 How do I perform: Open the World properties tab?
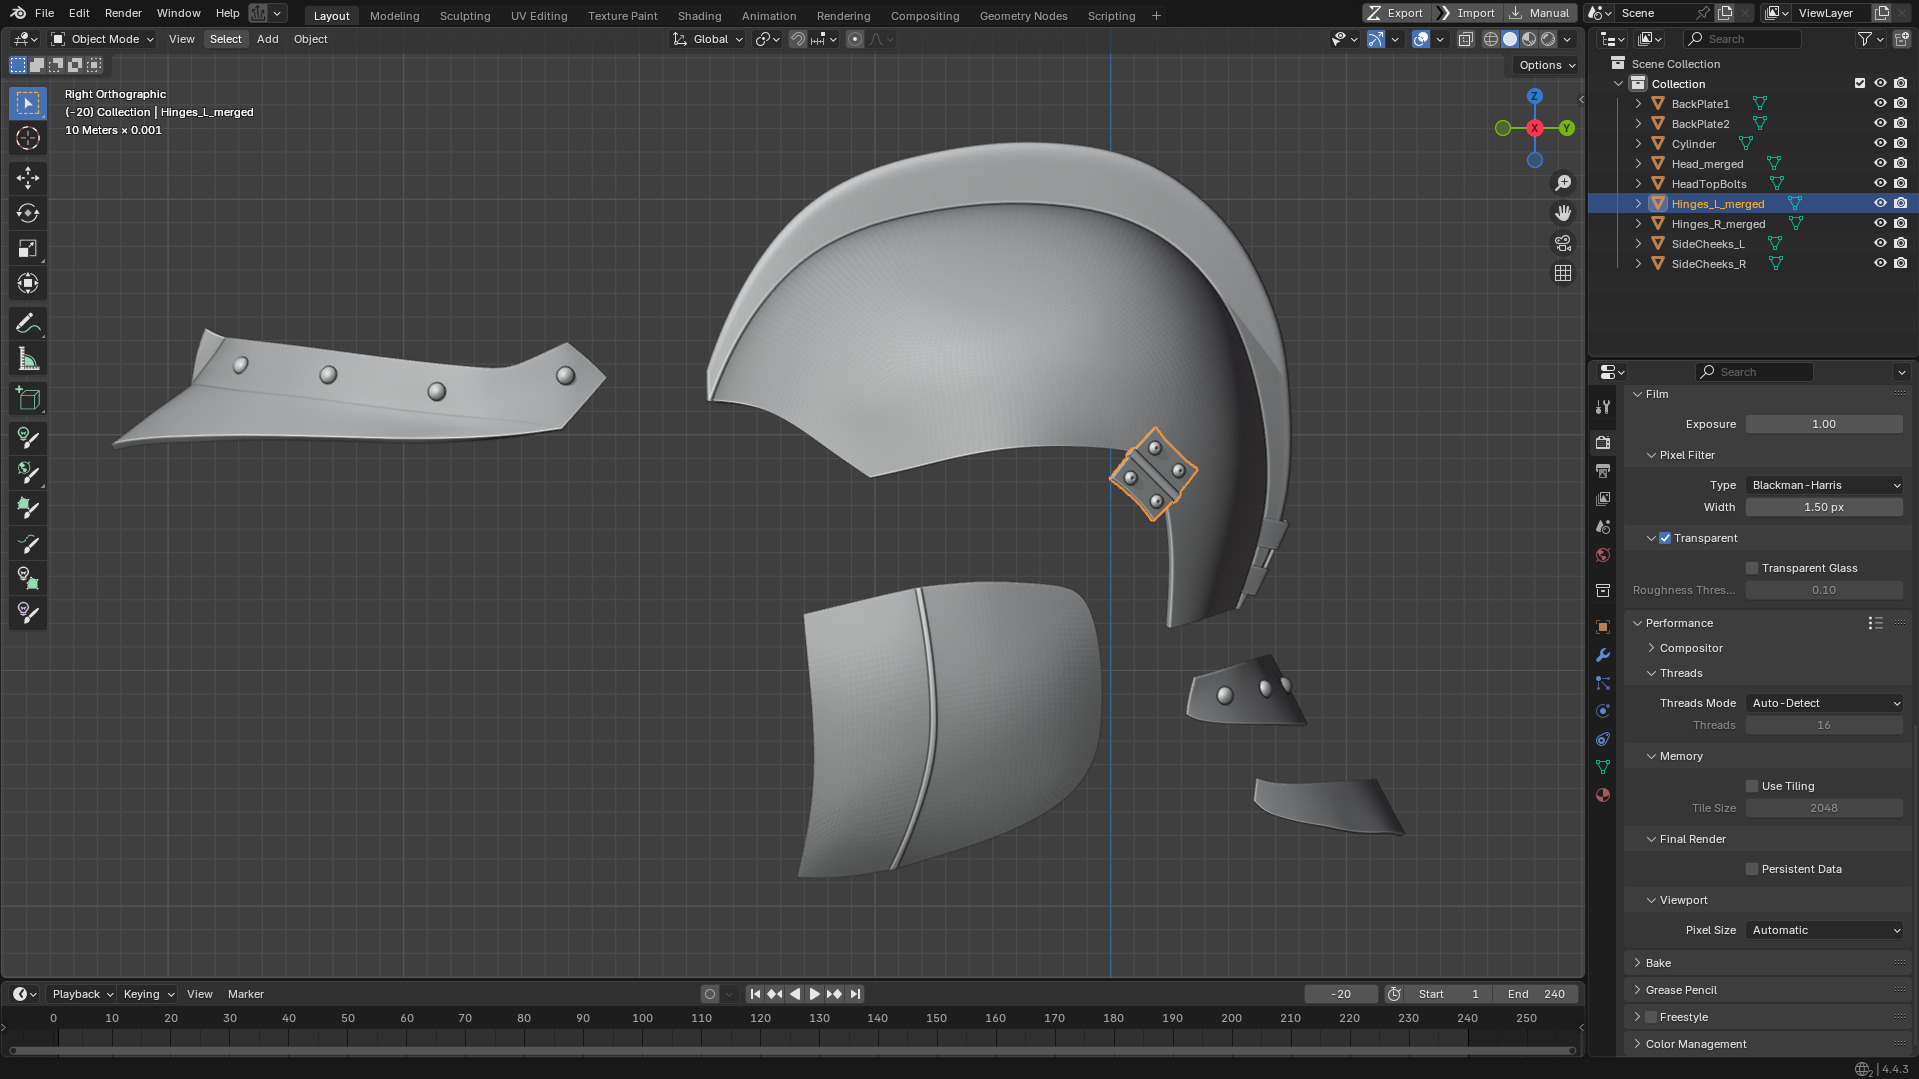(1603, 555)
